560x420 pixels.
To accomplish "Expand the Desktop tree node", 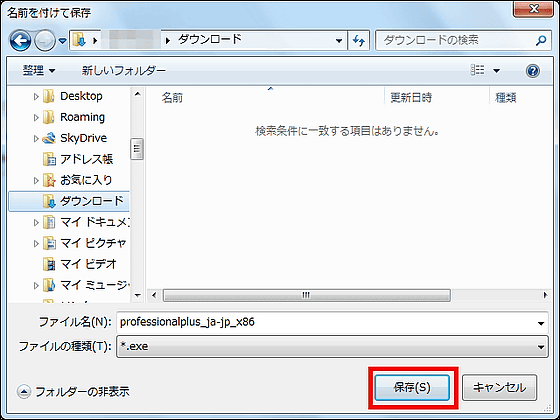I will click(x=36, y=96).
